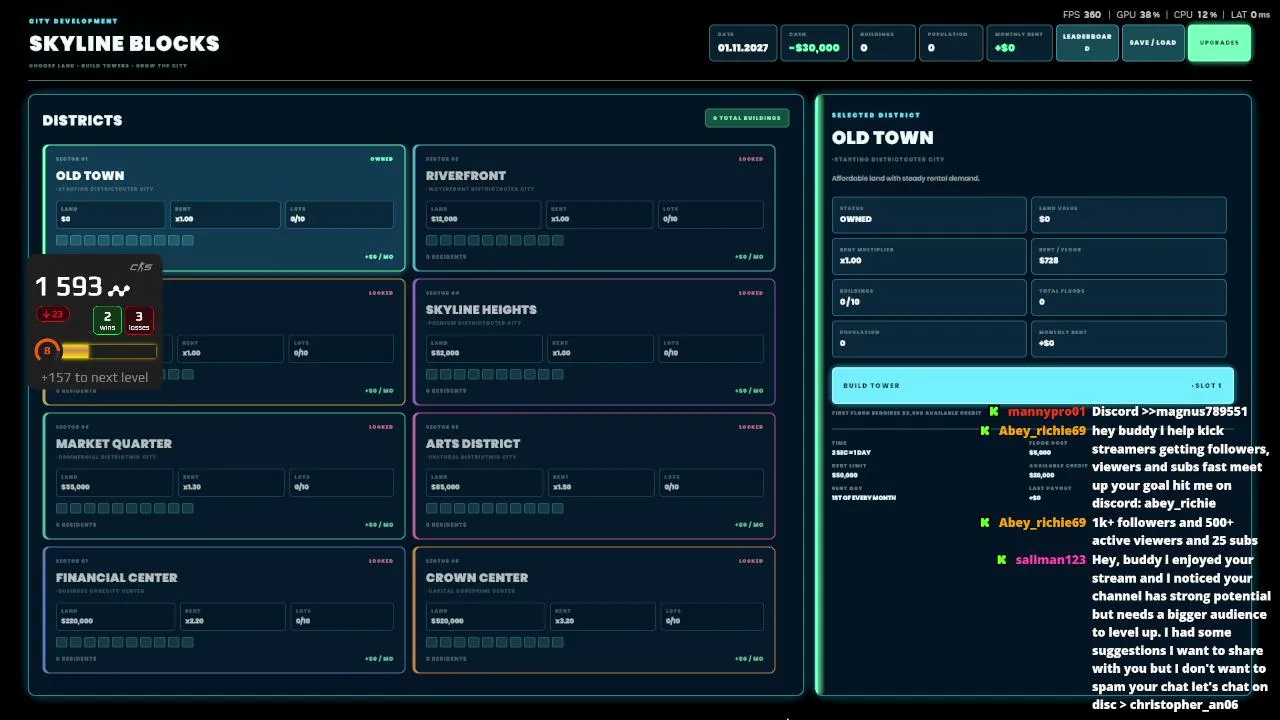This screenshot has width=1280, height=720.
Task: Click the GPU 38% performance readout
Action: [1138, 15]
